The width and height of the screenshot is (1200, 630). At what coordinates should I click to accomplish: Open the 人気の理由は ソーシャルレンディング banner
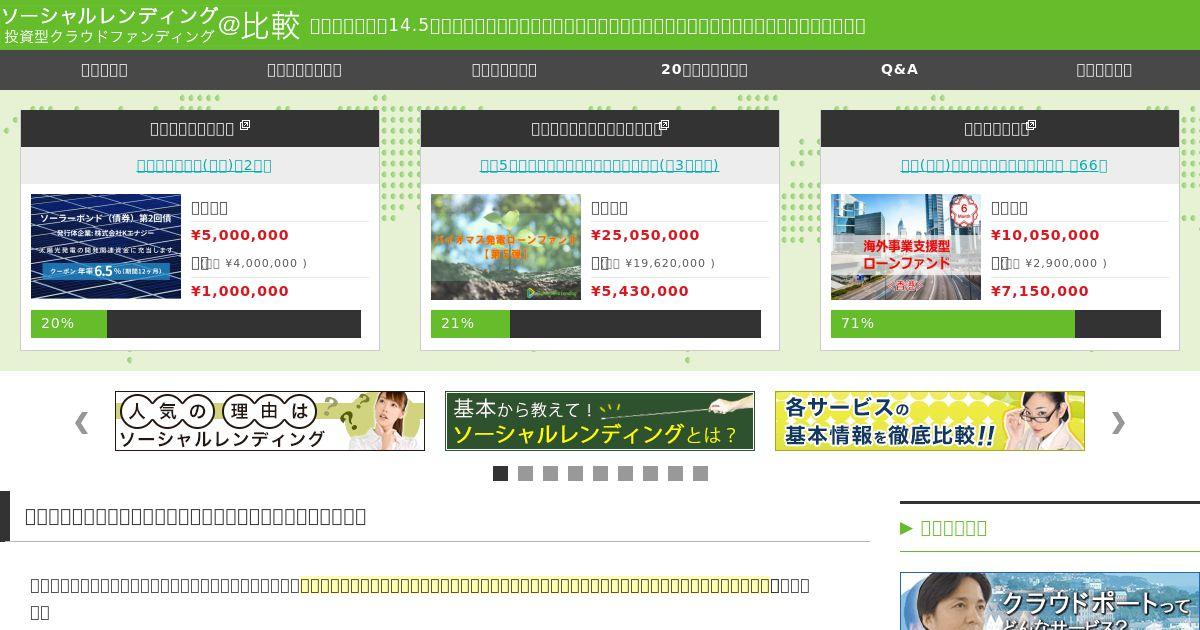click(x=270, y=421)
